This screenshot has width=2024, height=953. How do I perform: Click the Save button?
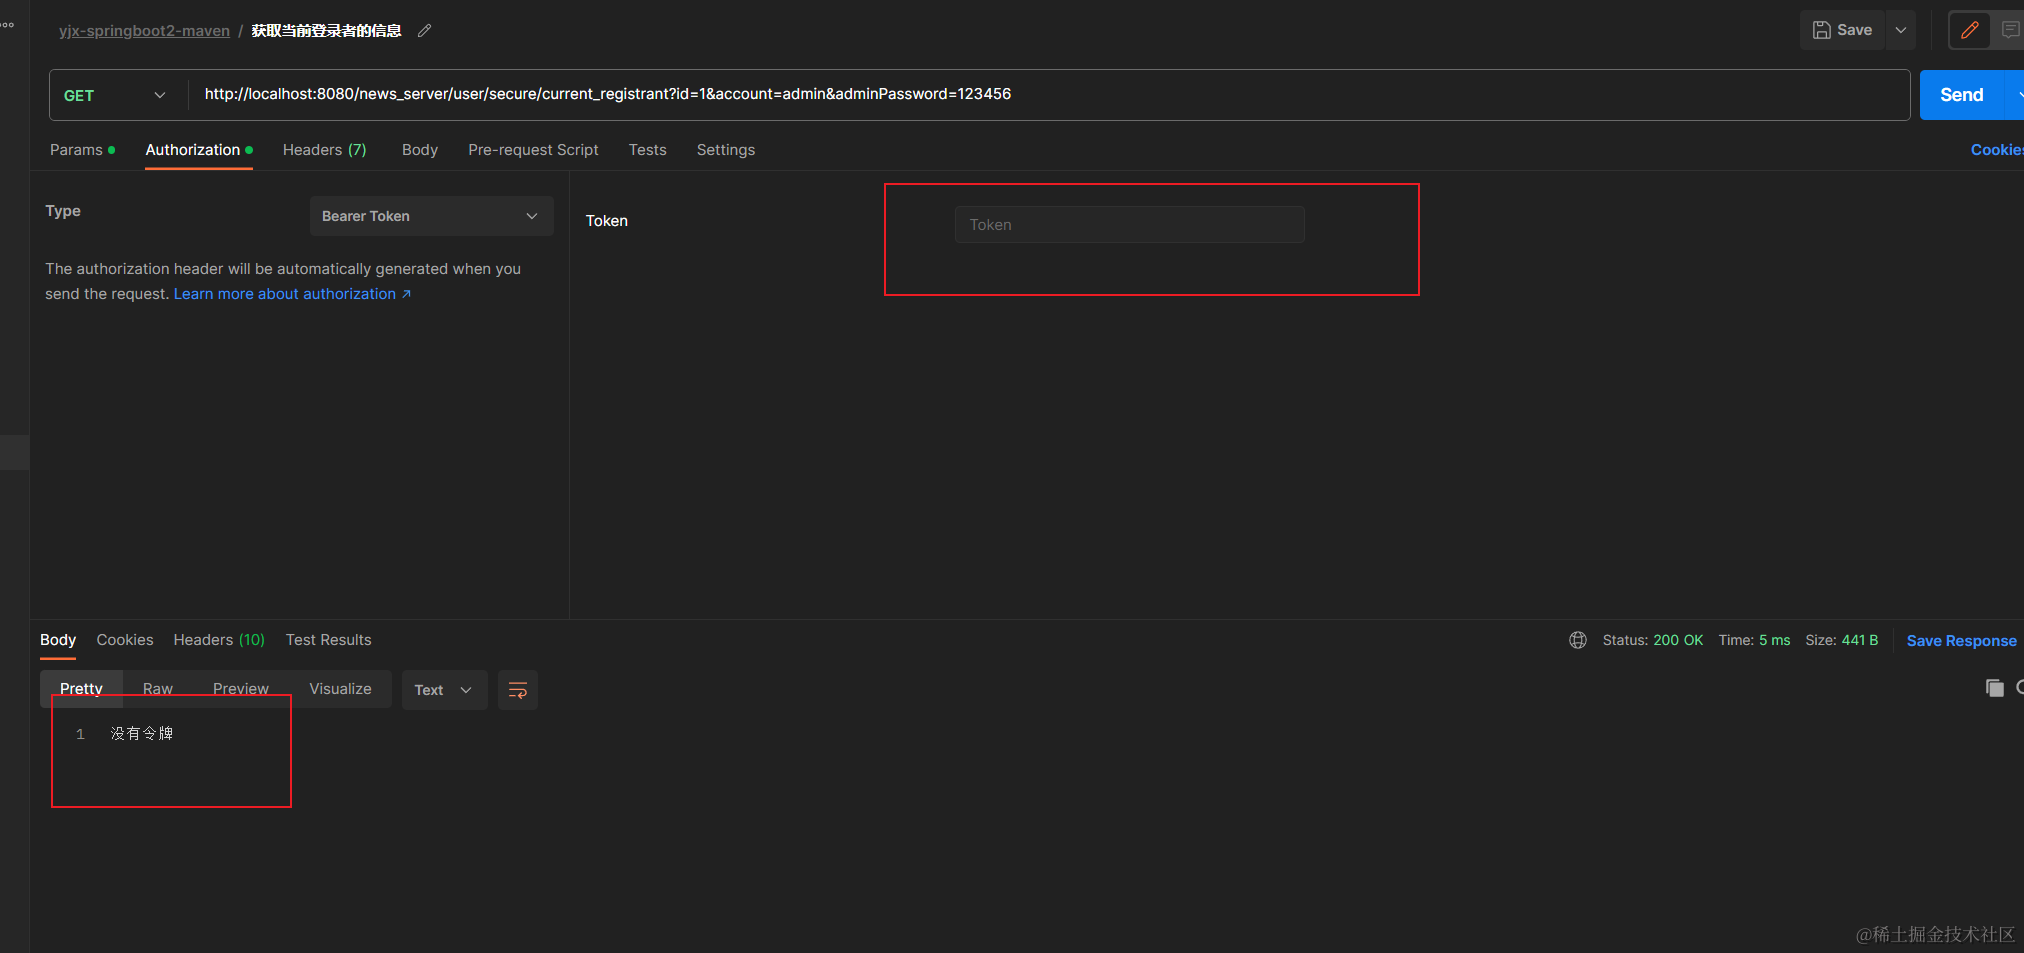click(1842, 30)
